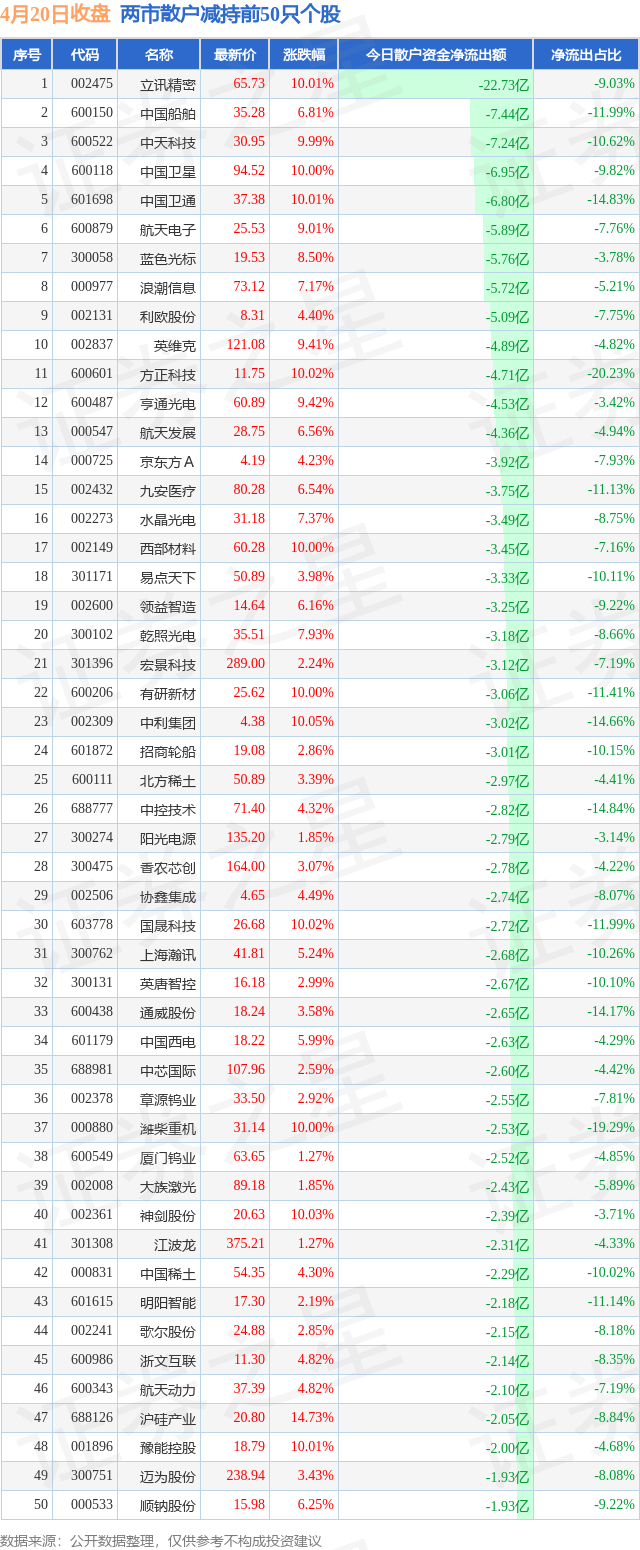Click the outflow amount -22.73亿
The height and width of the screenshot is (1550, 640).
click(504, 85)
